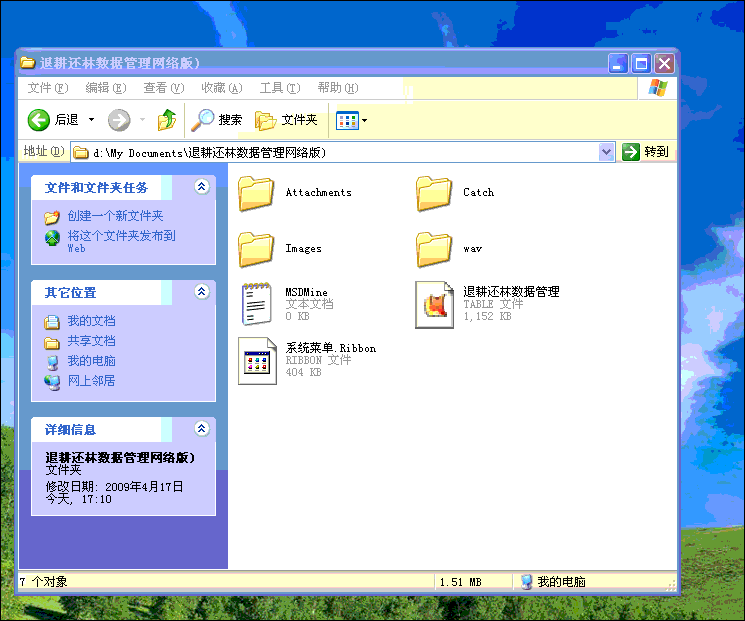Click the publish to Web globe icon
Viewport: 745px width, 621px height.
[x=52, y=238]
